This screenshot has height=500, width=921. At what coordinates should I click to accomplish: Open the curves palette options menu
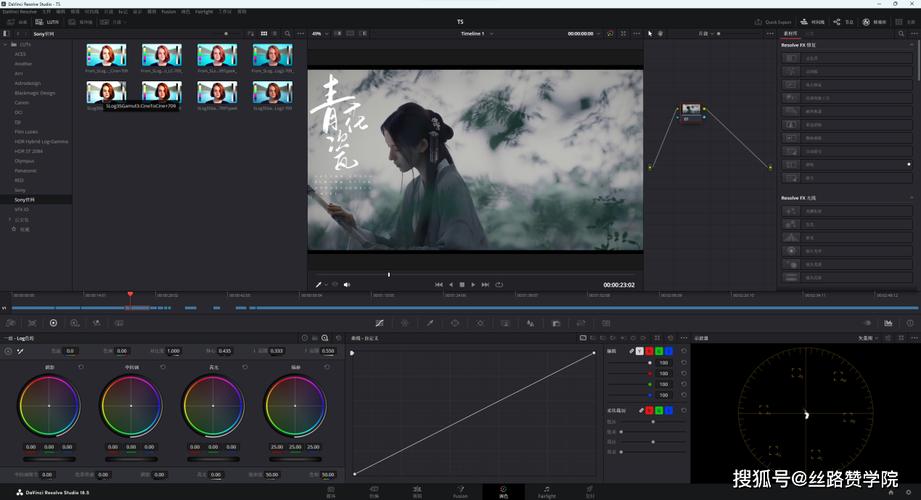[x=683, y=338]
